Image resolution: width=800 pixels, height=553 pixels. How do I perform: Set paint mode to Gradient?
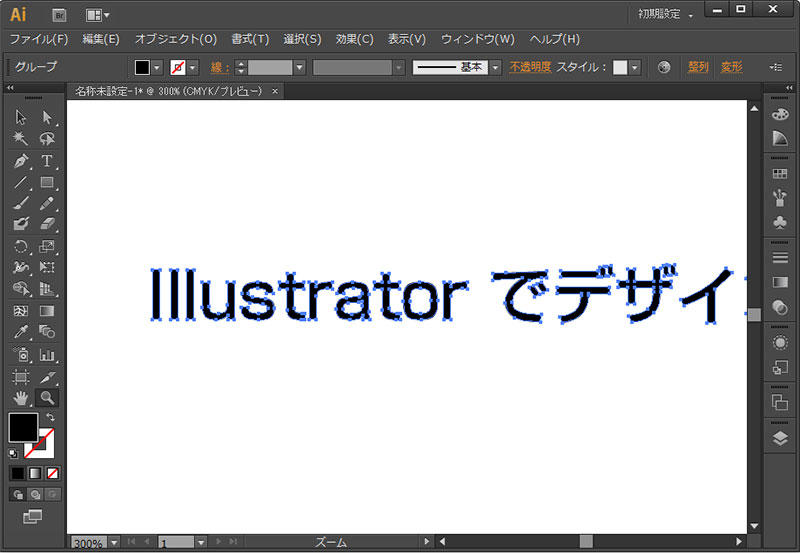(x=35, y=473)
